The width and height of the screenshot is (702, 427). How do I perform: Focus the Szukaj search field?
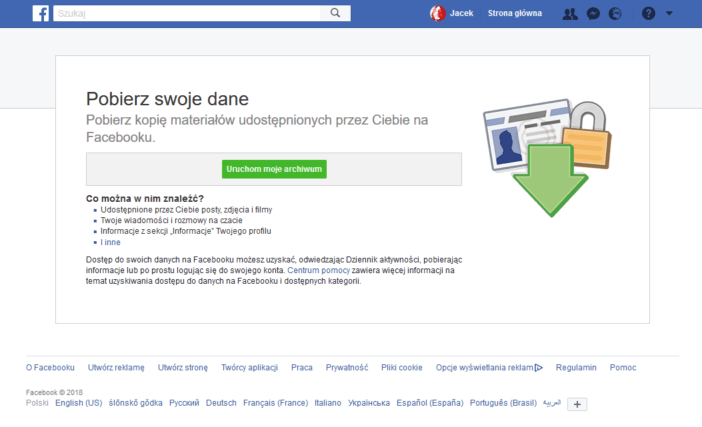tap(187, 13)
